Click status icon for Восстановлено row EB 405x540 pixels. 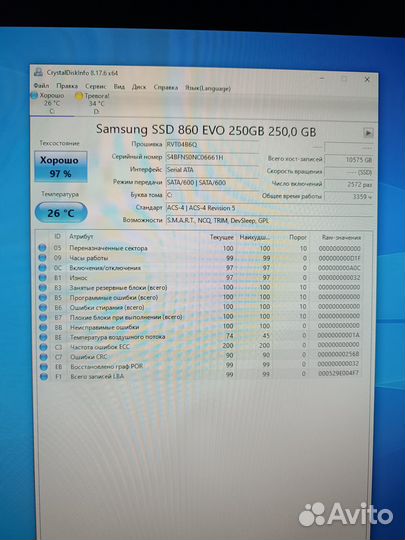[x=43, y=367]
